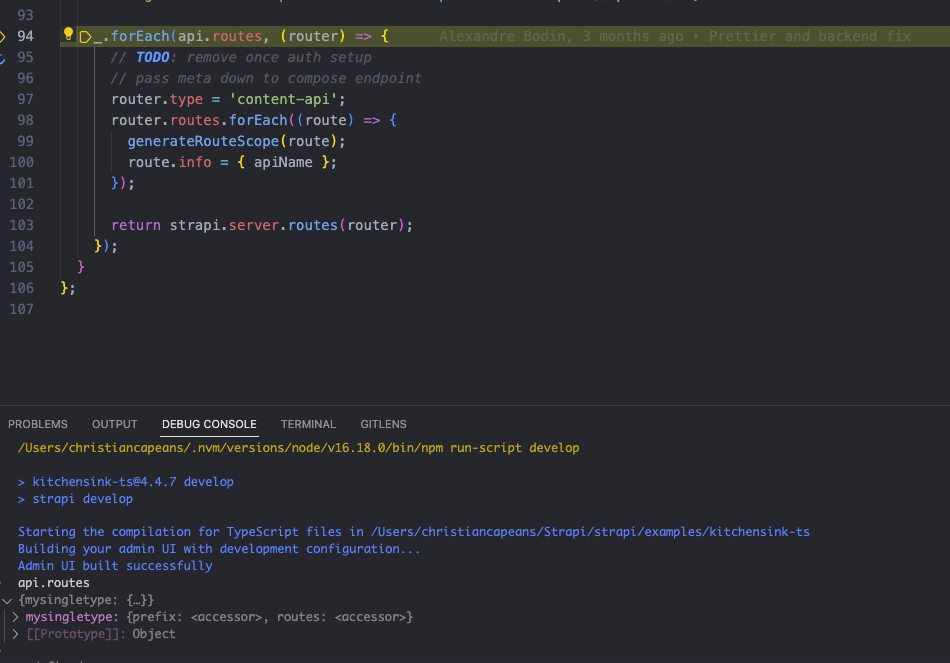This screenshot has height=663, width=950.
Task: Collapse the {mysingletype: {…}} evaluation result
Action: point(5,600)
